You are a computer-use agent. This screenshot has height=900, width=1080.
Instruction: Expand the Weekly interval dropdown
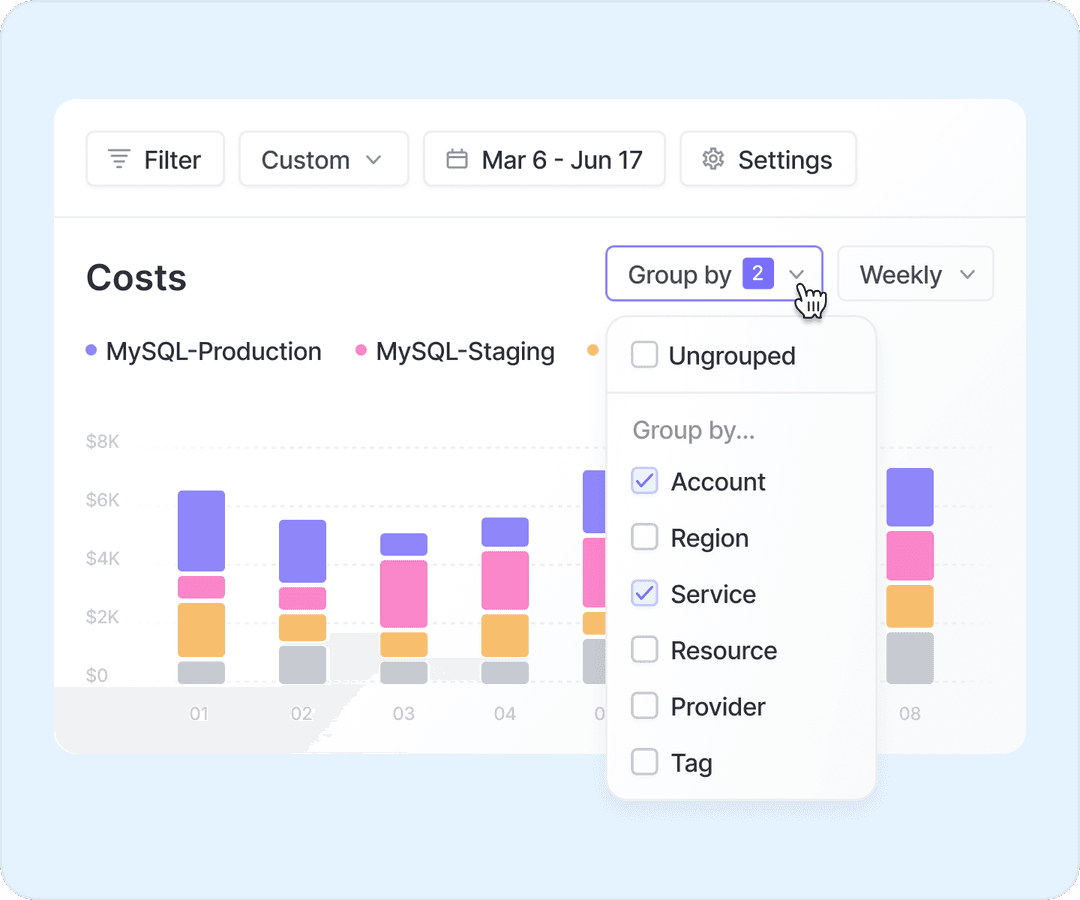pyautogui.click(x=915, y=274)
